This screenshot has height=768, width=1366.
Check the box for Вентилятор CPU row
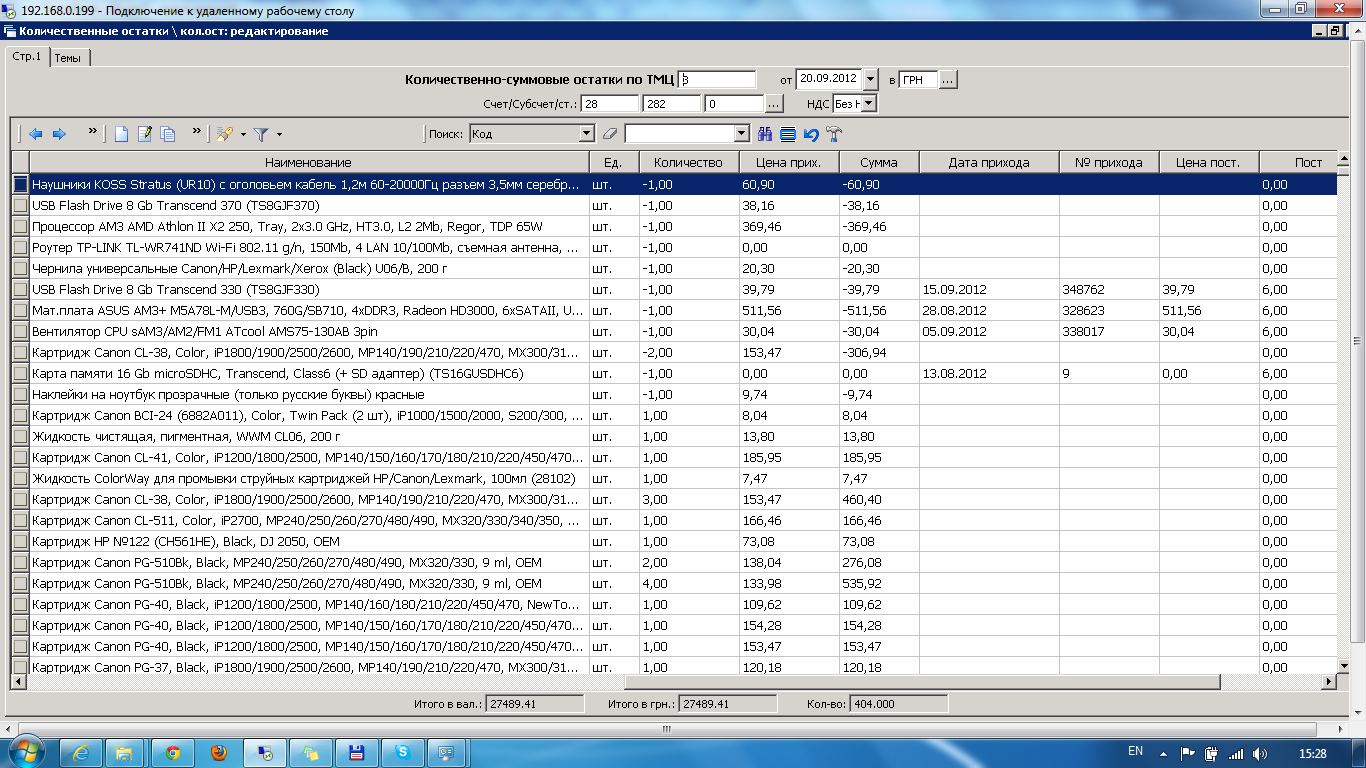pyautogui.click(x=20, y=332)
